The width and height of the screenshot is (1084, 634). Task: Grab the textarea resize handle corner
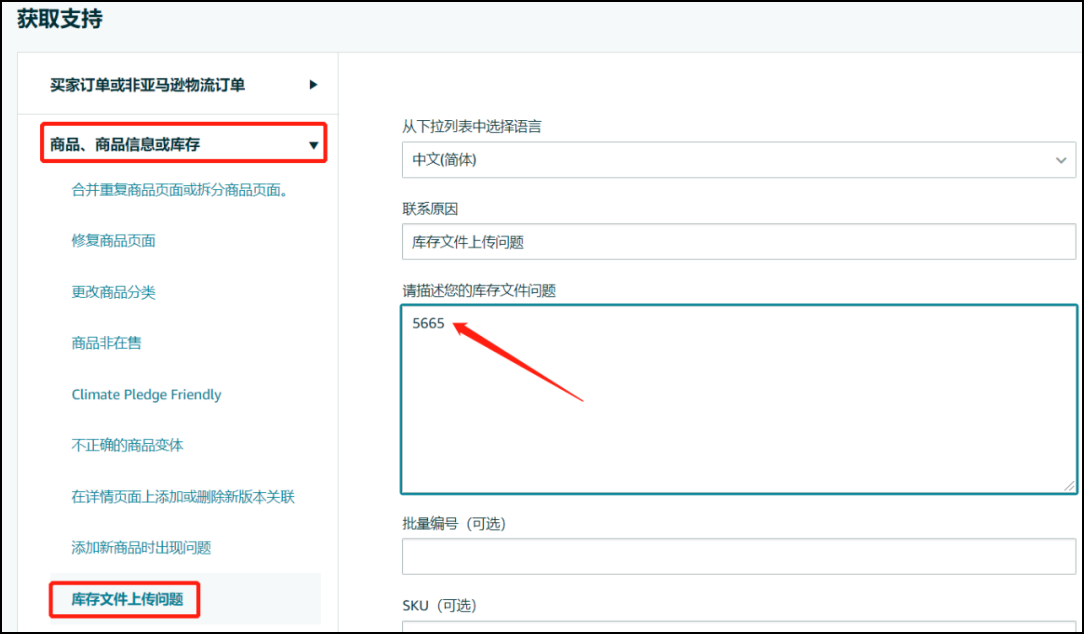[x=1069, y=486]
